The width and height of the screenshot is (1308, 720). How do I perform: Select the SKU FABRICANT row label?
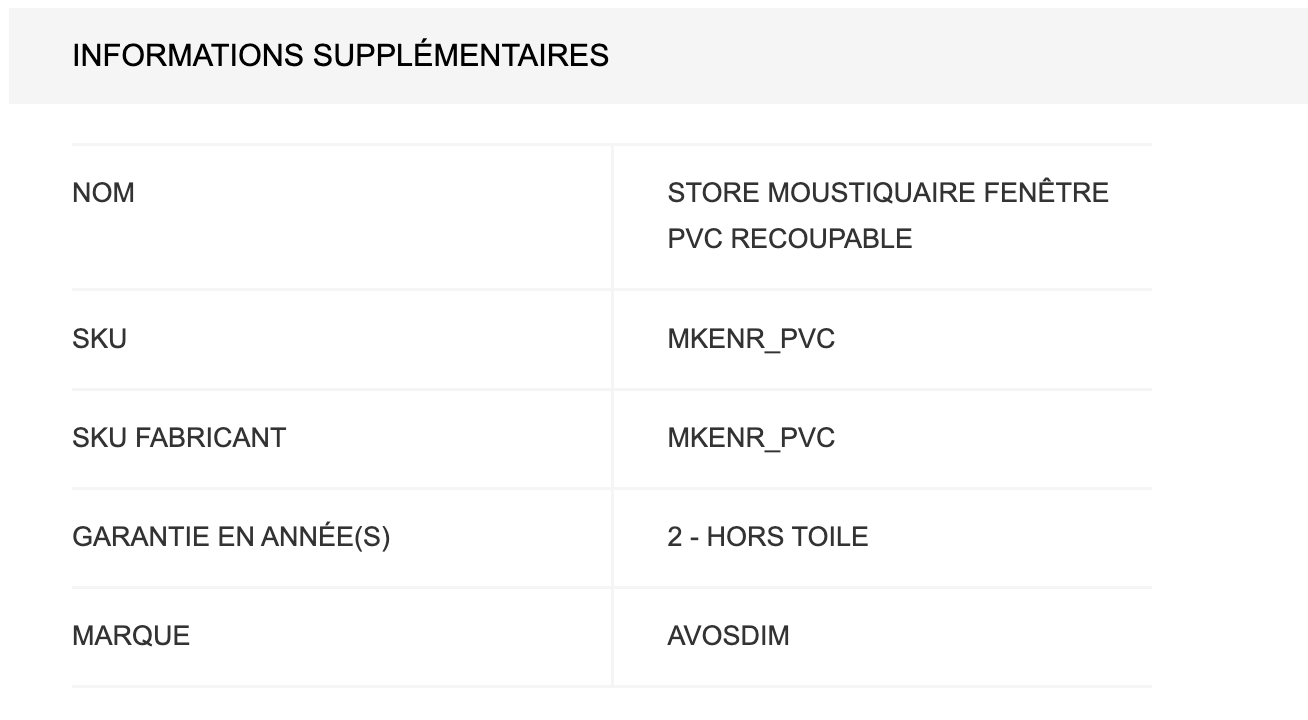[x=178, y=438]
